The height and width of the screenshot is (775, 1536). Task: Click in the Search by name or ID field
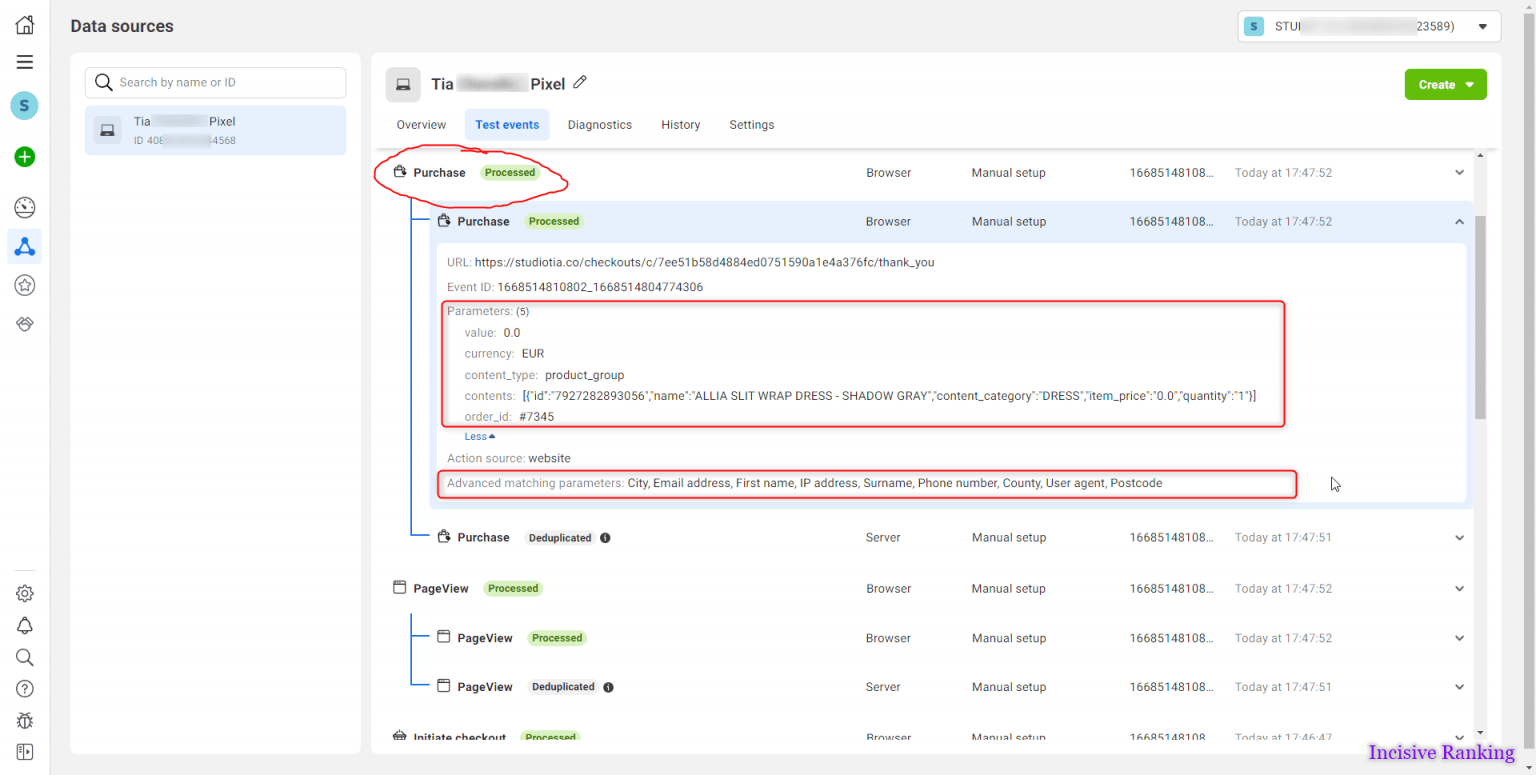216,82
